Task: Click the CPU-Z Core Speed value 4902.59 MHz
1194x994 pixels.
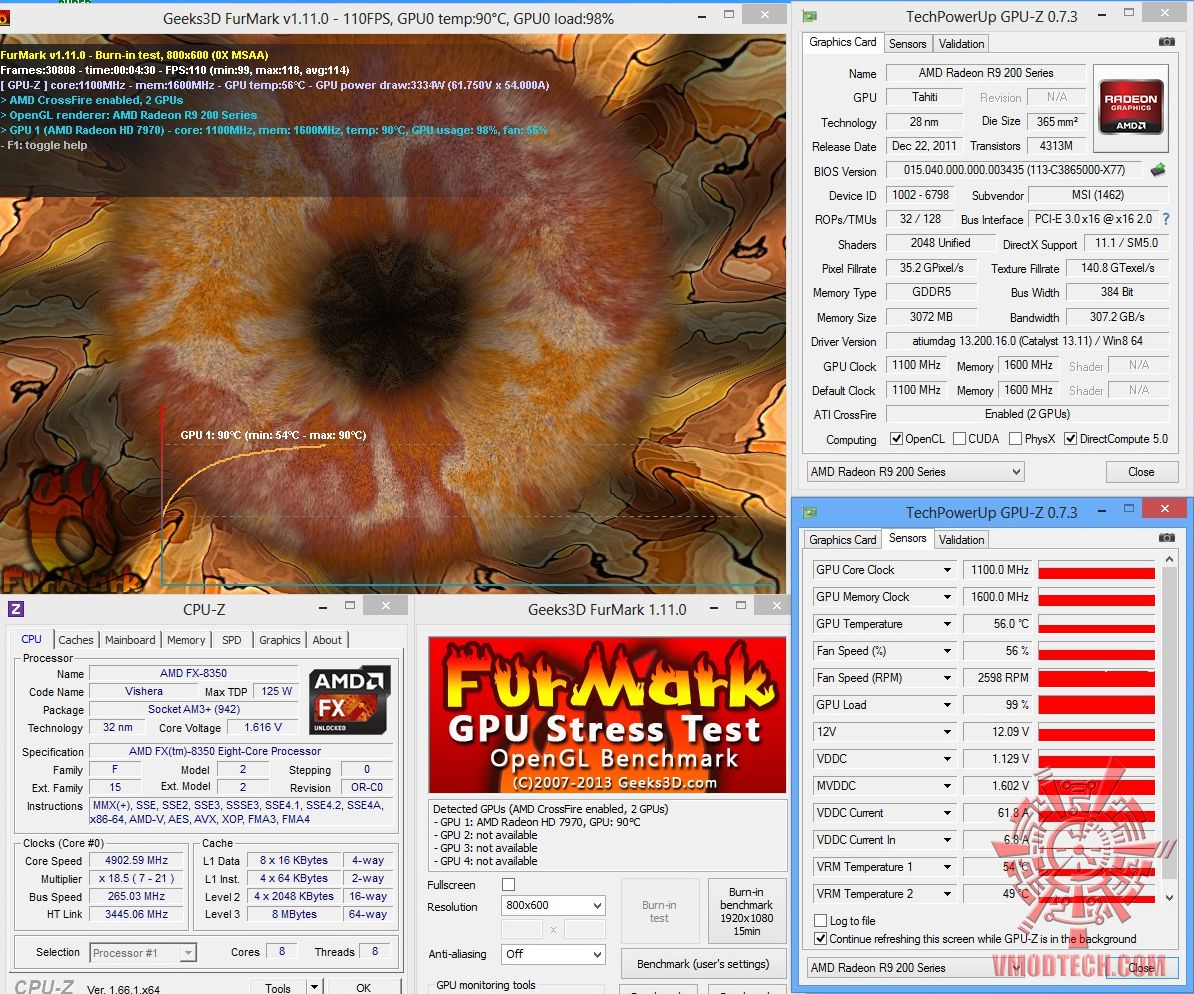Action: (x=136, y=860)
